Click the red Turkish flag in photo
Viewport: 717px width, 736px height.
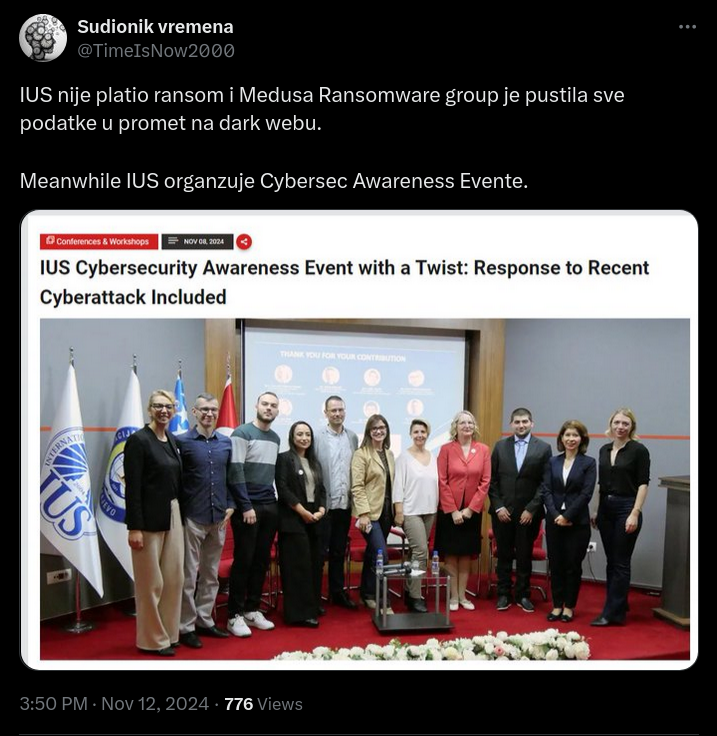(227, 406)
